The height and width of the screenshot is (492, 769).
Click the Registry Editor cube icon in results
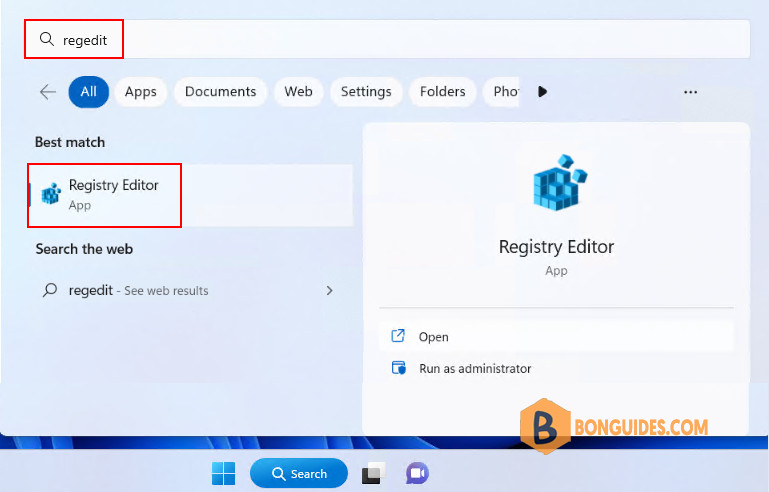51,193
